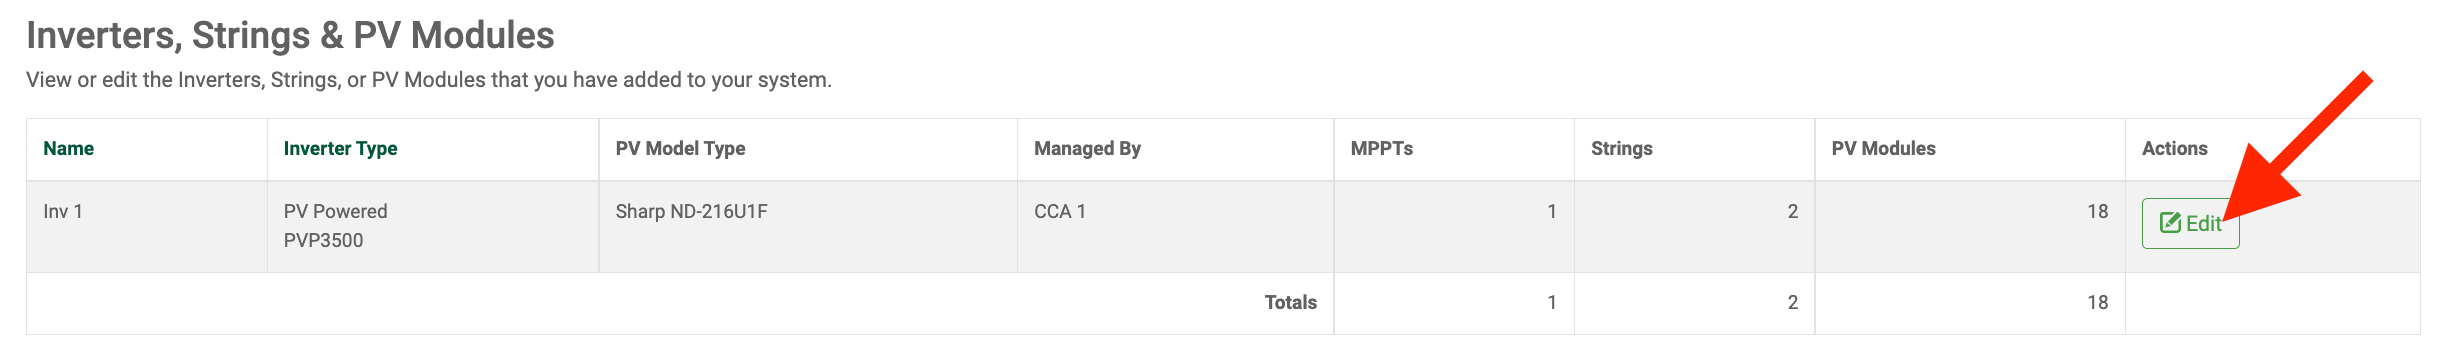Select the Strings column header
This screenshot has height=360, width=2444.
(1622, 148)
